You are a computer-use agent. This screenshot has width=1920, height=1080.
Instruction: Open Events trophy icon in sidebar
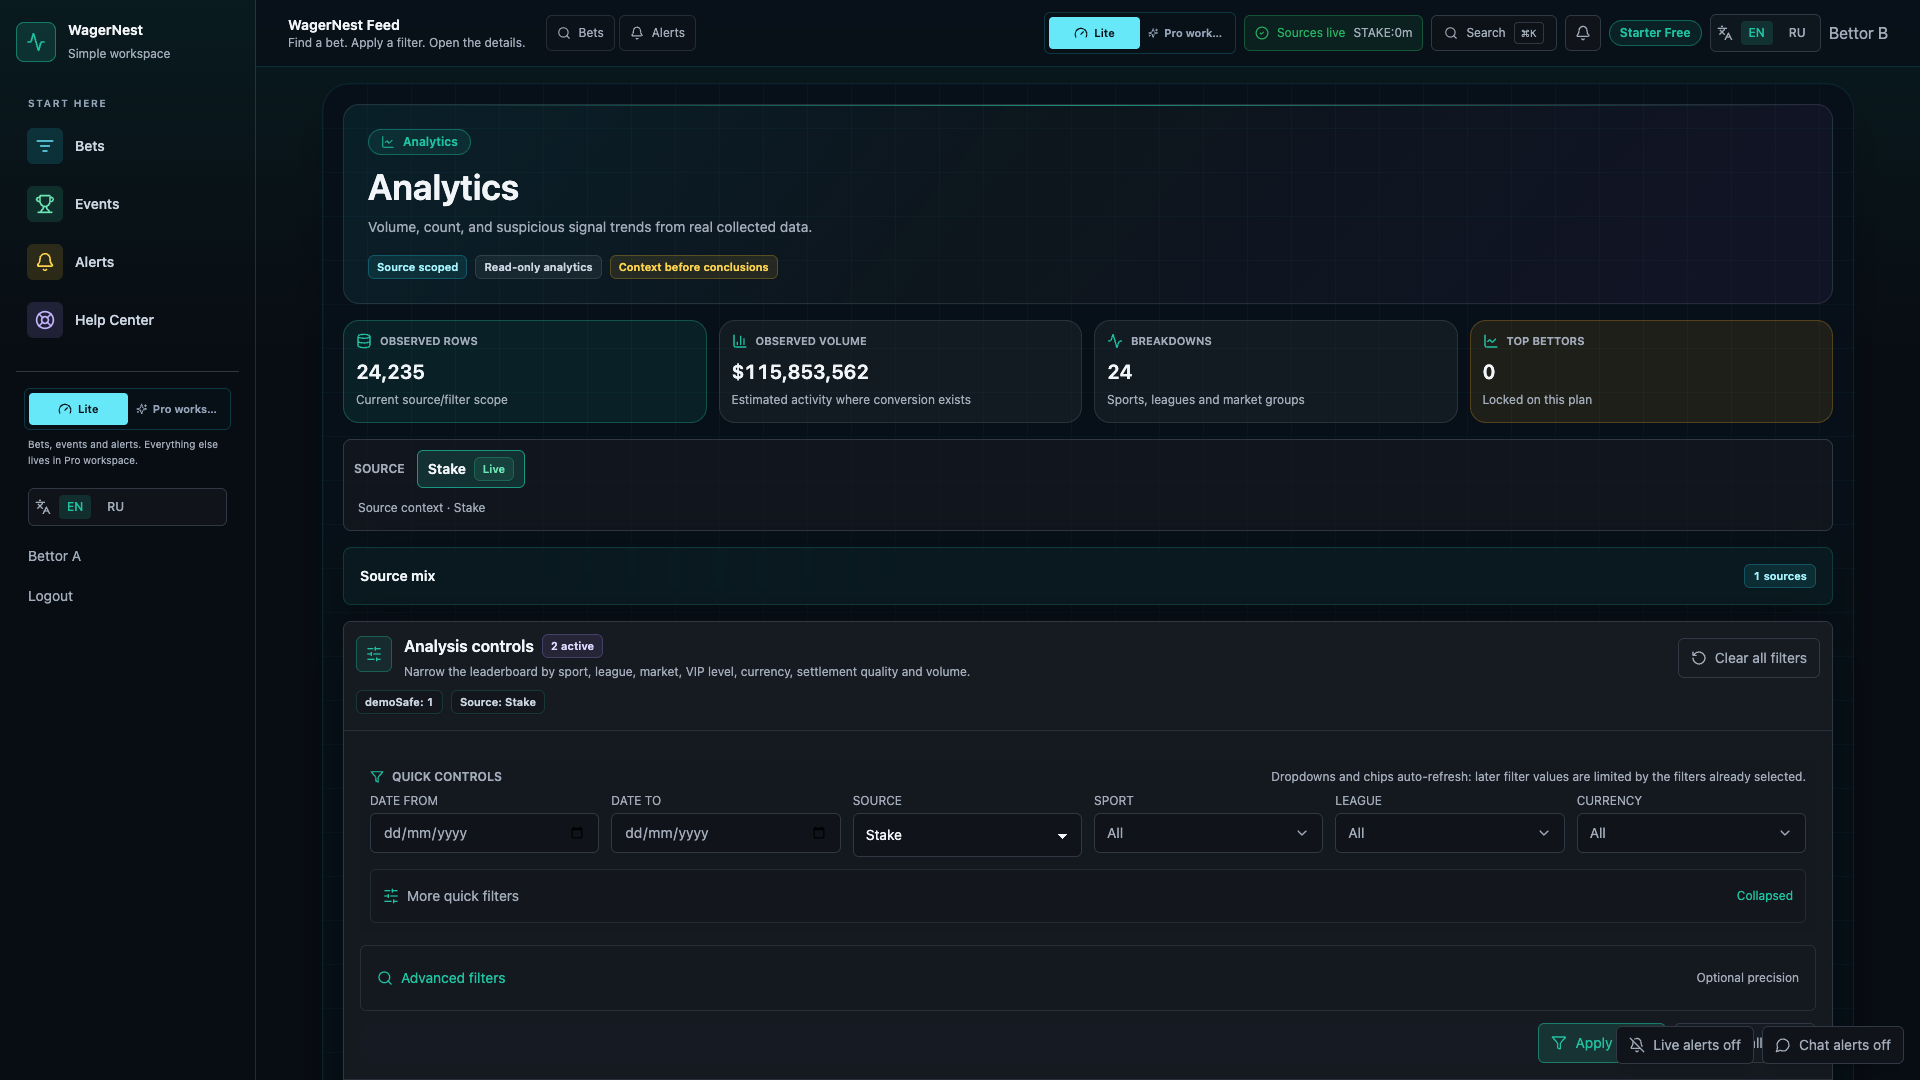tap(45, 204)
